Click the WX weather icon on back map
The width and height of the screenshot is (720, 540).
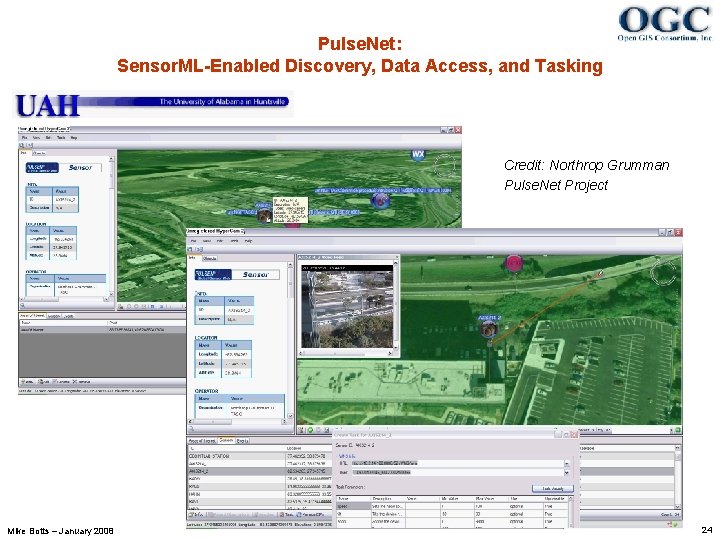pos(418,154)
